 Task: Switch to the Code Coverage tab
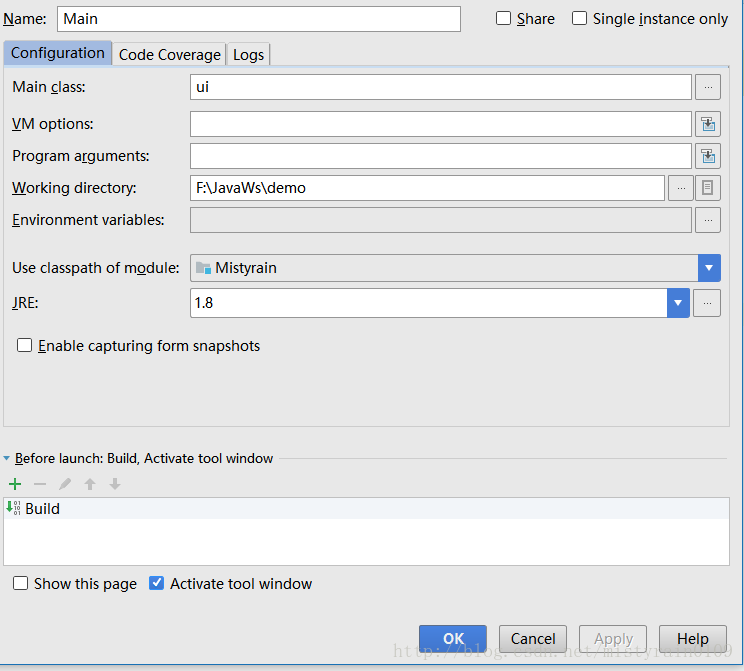pyautogui.click(x=169, y=55)
